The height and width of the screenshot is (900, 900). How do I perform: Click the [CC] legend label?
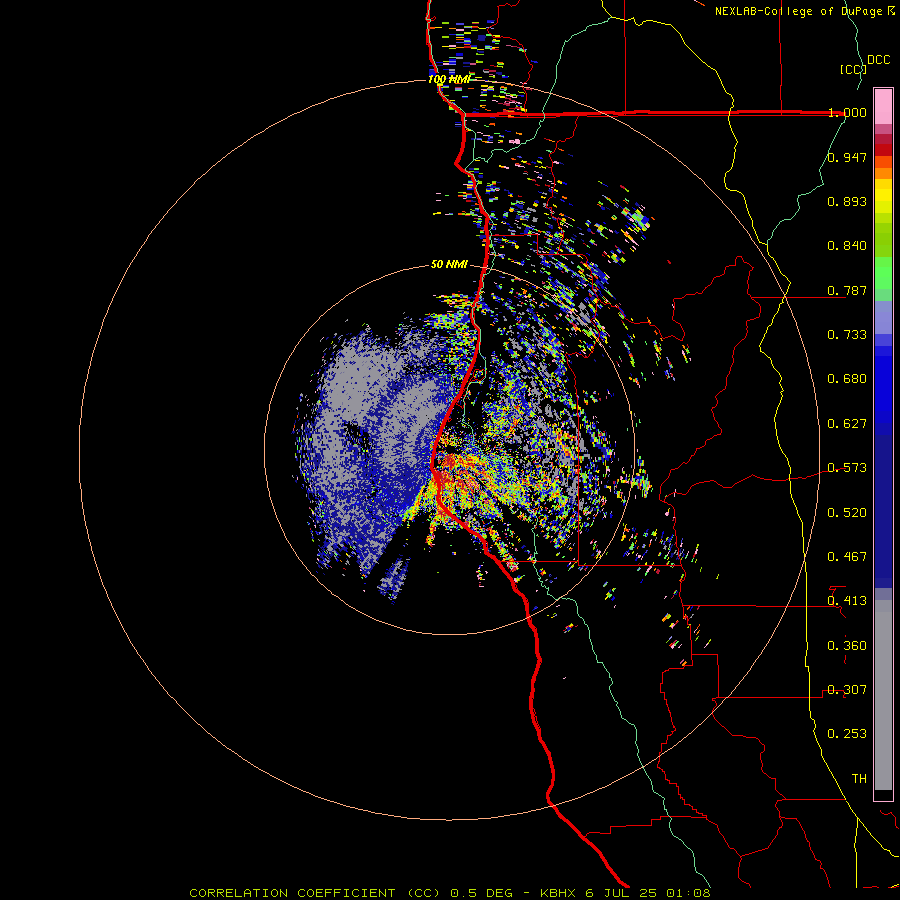pos(853,69)
